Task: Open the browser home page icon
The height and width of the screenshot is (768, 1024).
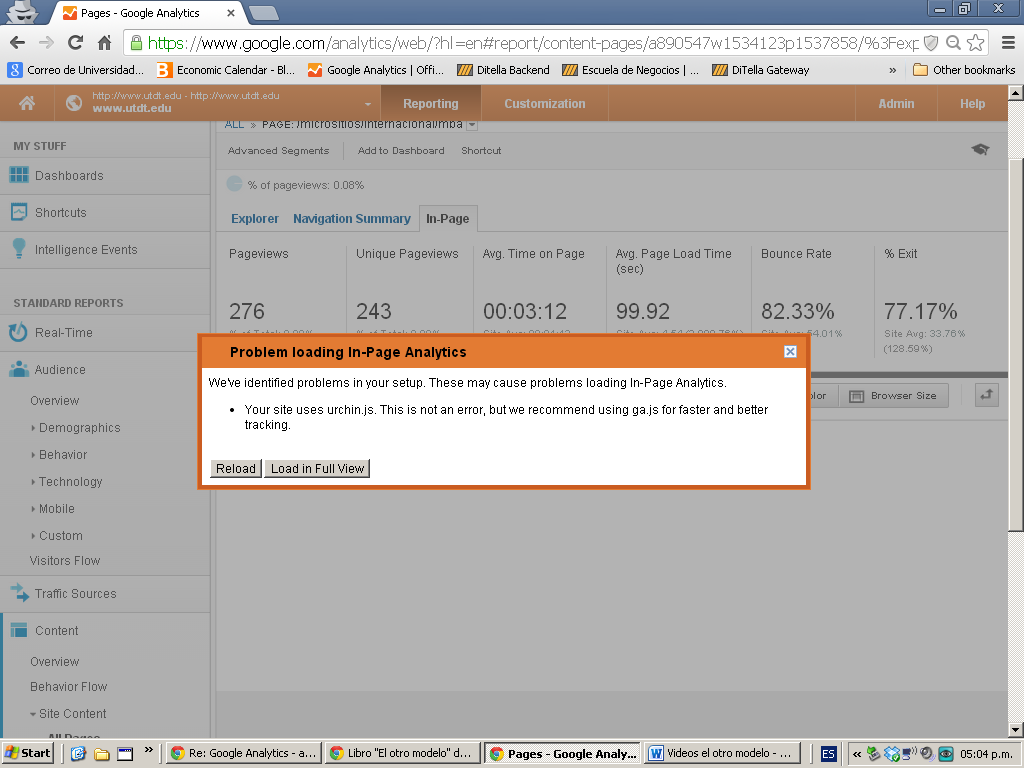Action: [x=104, y=43]
